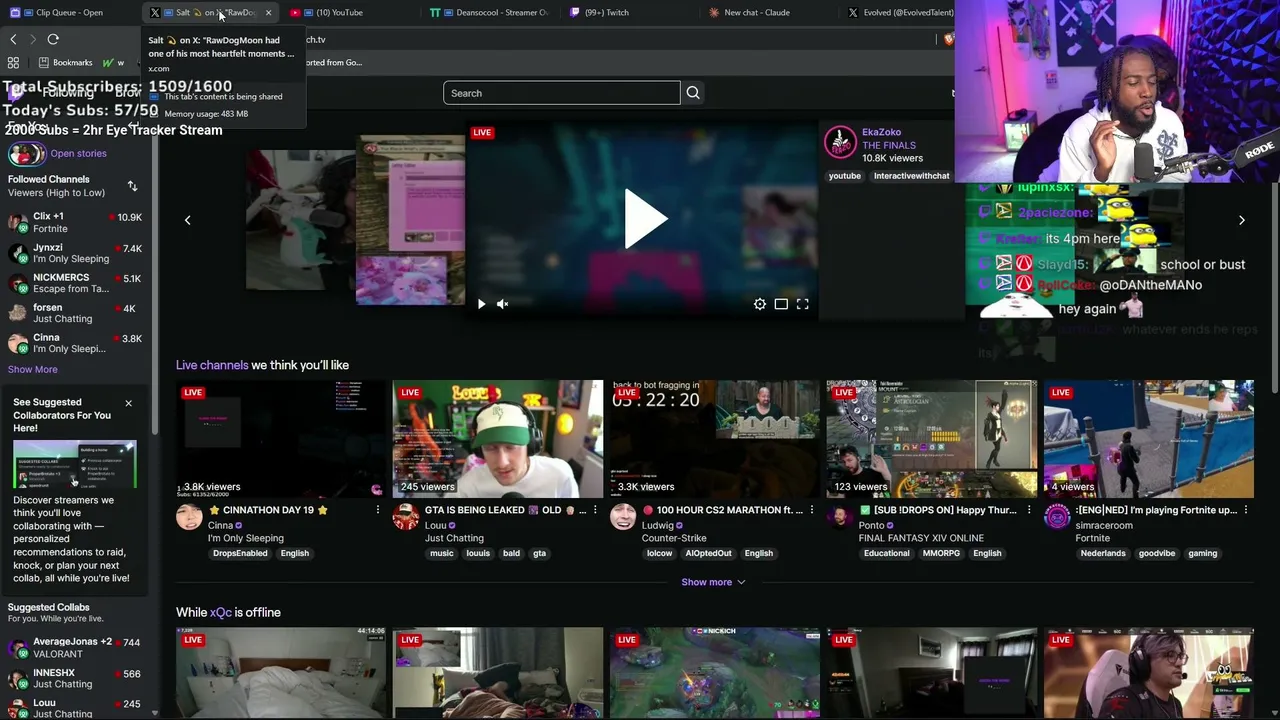Reload the page with the refresh icon
The width and height of the screenshot is (1280, 720).
[53, 39]
